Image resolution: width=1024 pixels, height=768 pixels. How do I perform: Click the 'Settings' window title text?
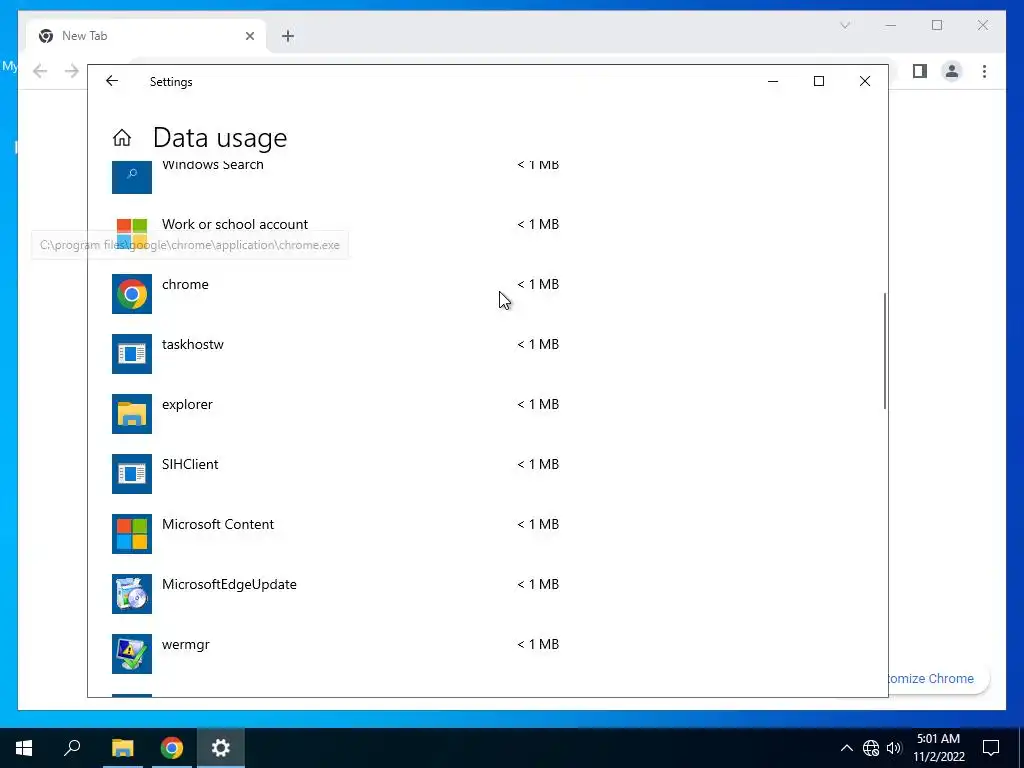click(x=171, y=82)
